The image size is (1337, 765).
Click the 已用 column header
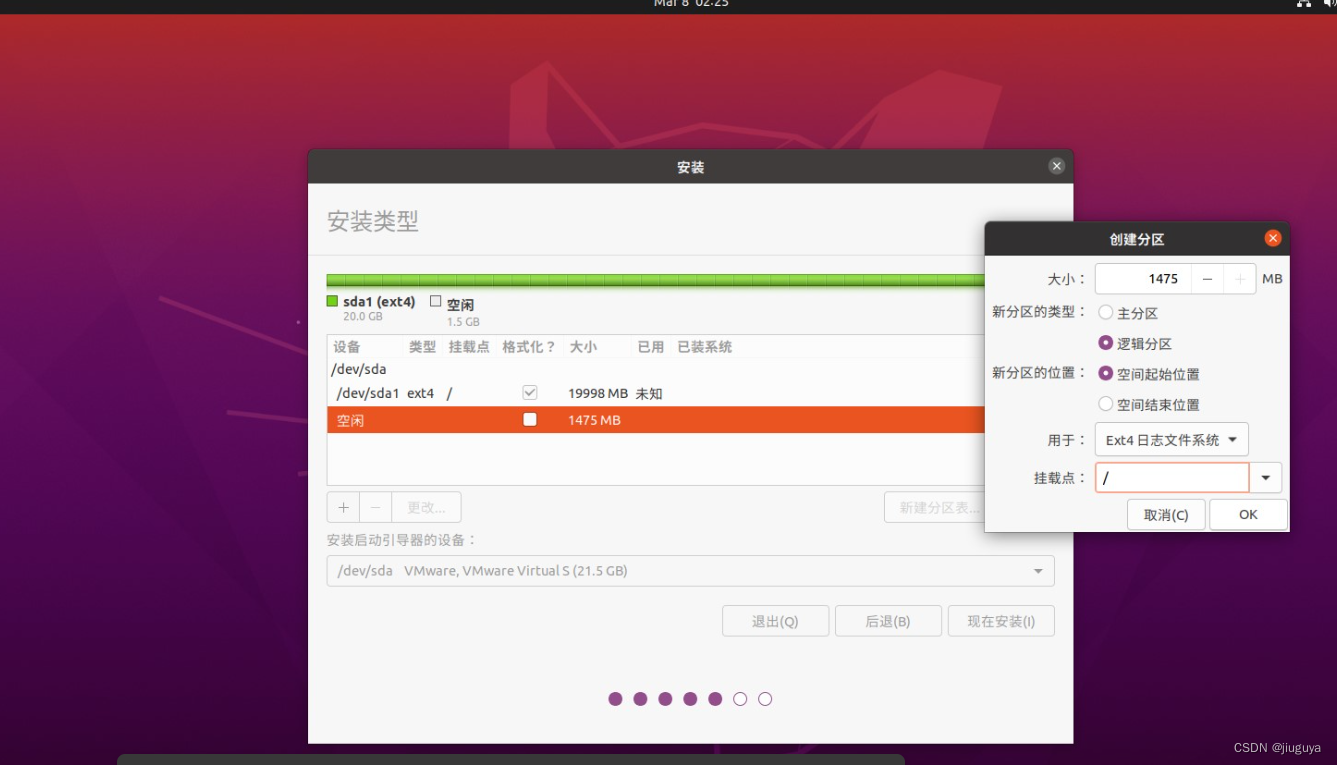point(651,347)
